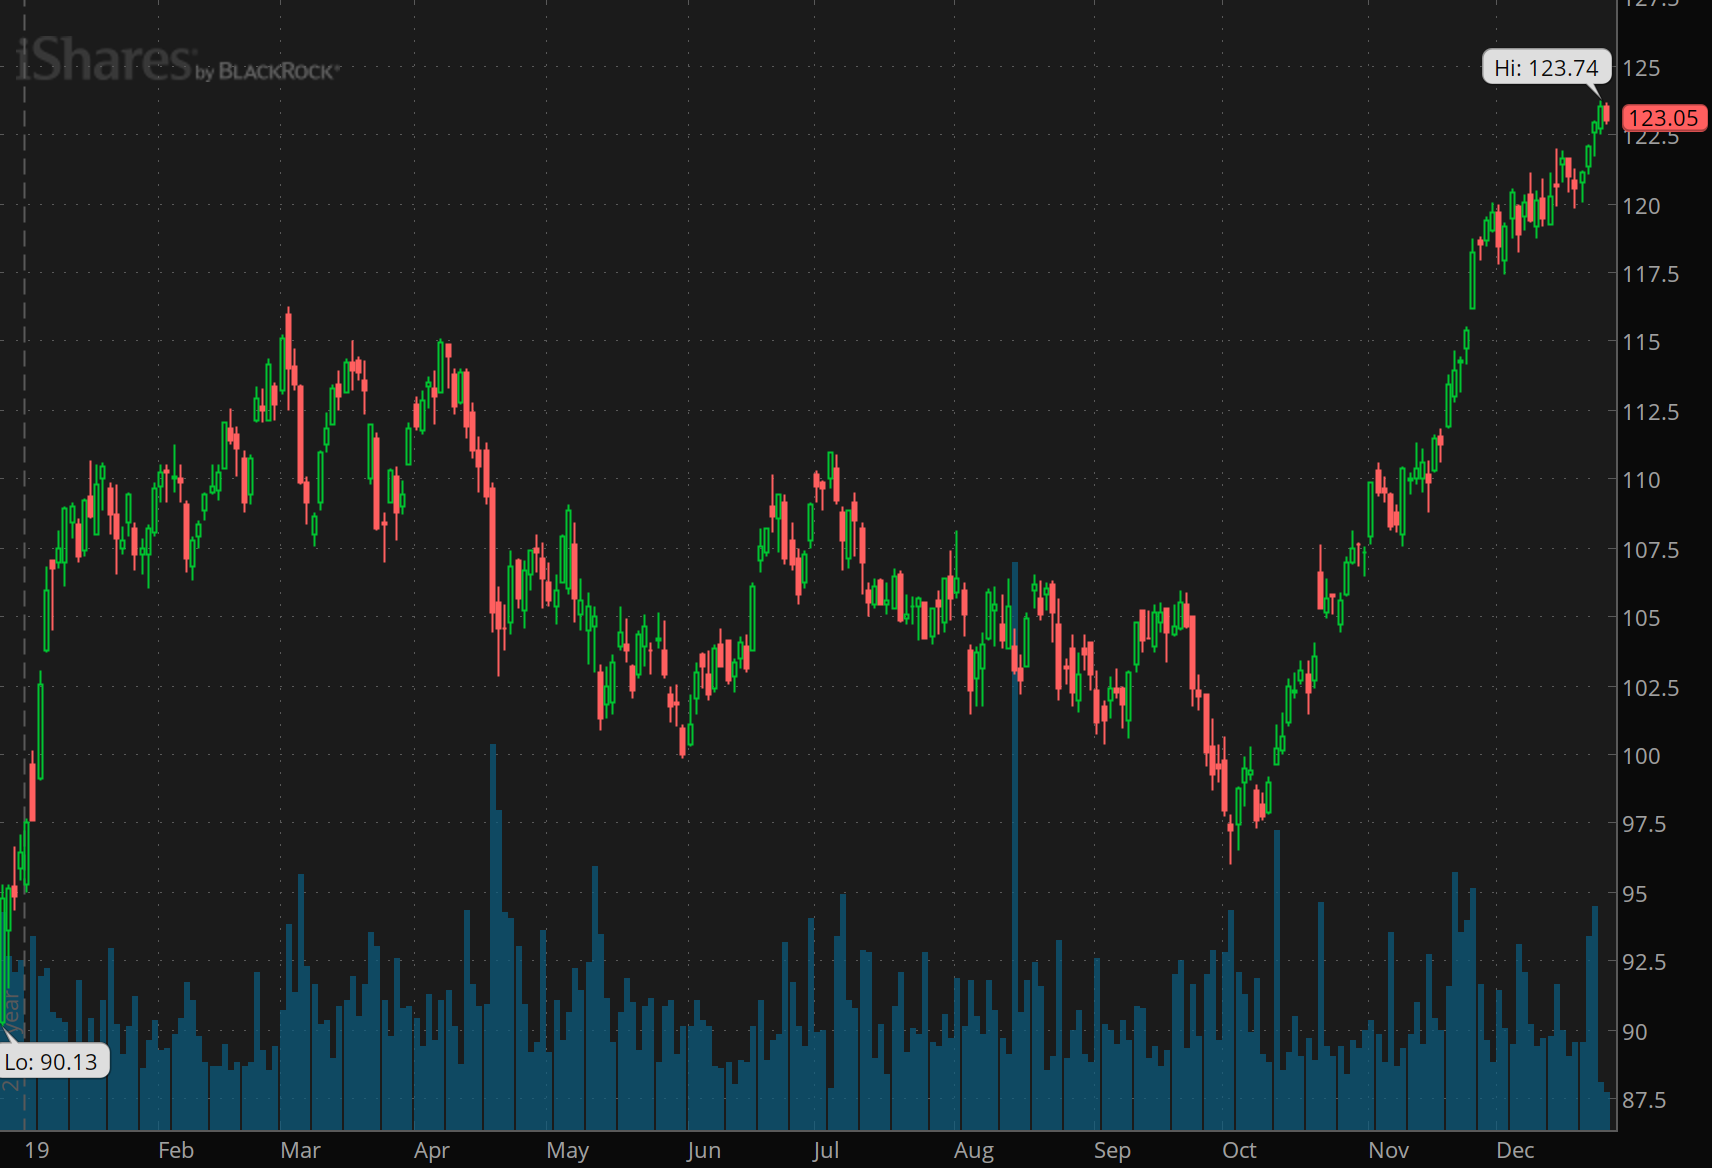This screenshot has width=1712, height=1168.
Task: Click the 87.5 price axis label
Action: pos(1645,1100)
